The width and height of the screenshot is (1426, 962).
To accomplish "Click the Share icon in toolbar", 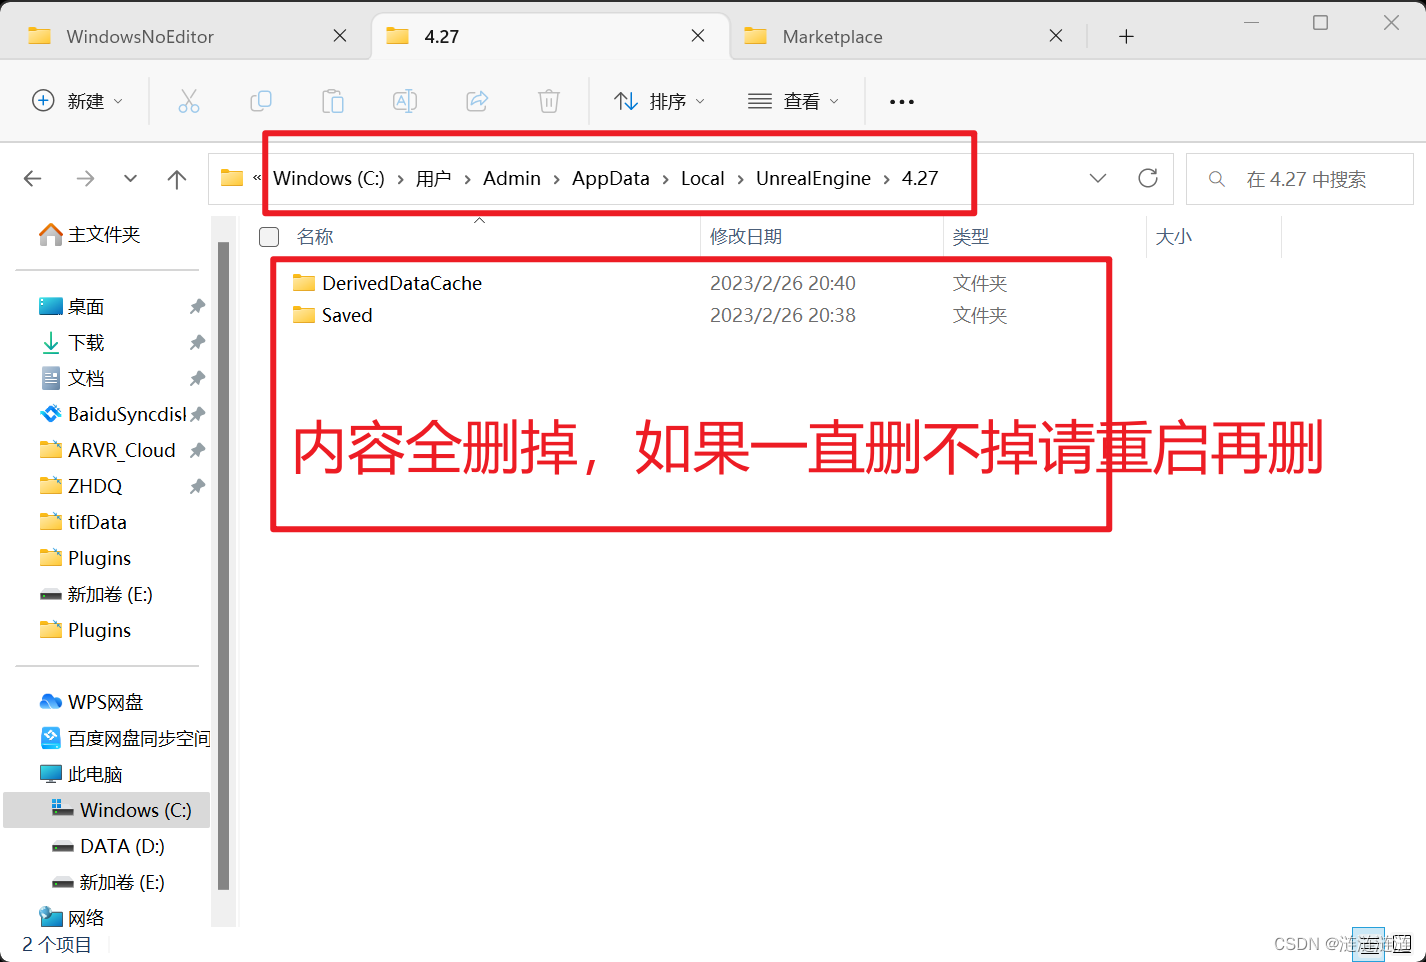I will [x=477, y=101].
